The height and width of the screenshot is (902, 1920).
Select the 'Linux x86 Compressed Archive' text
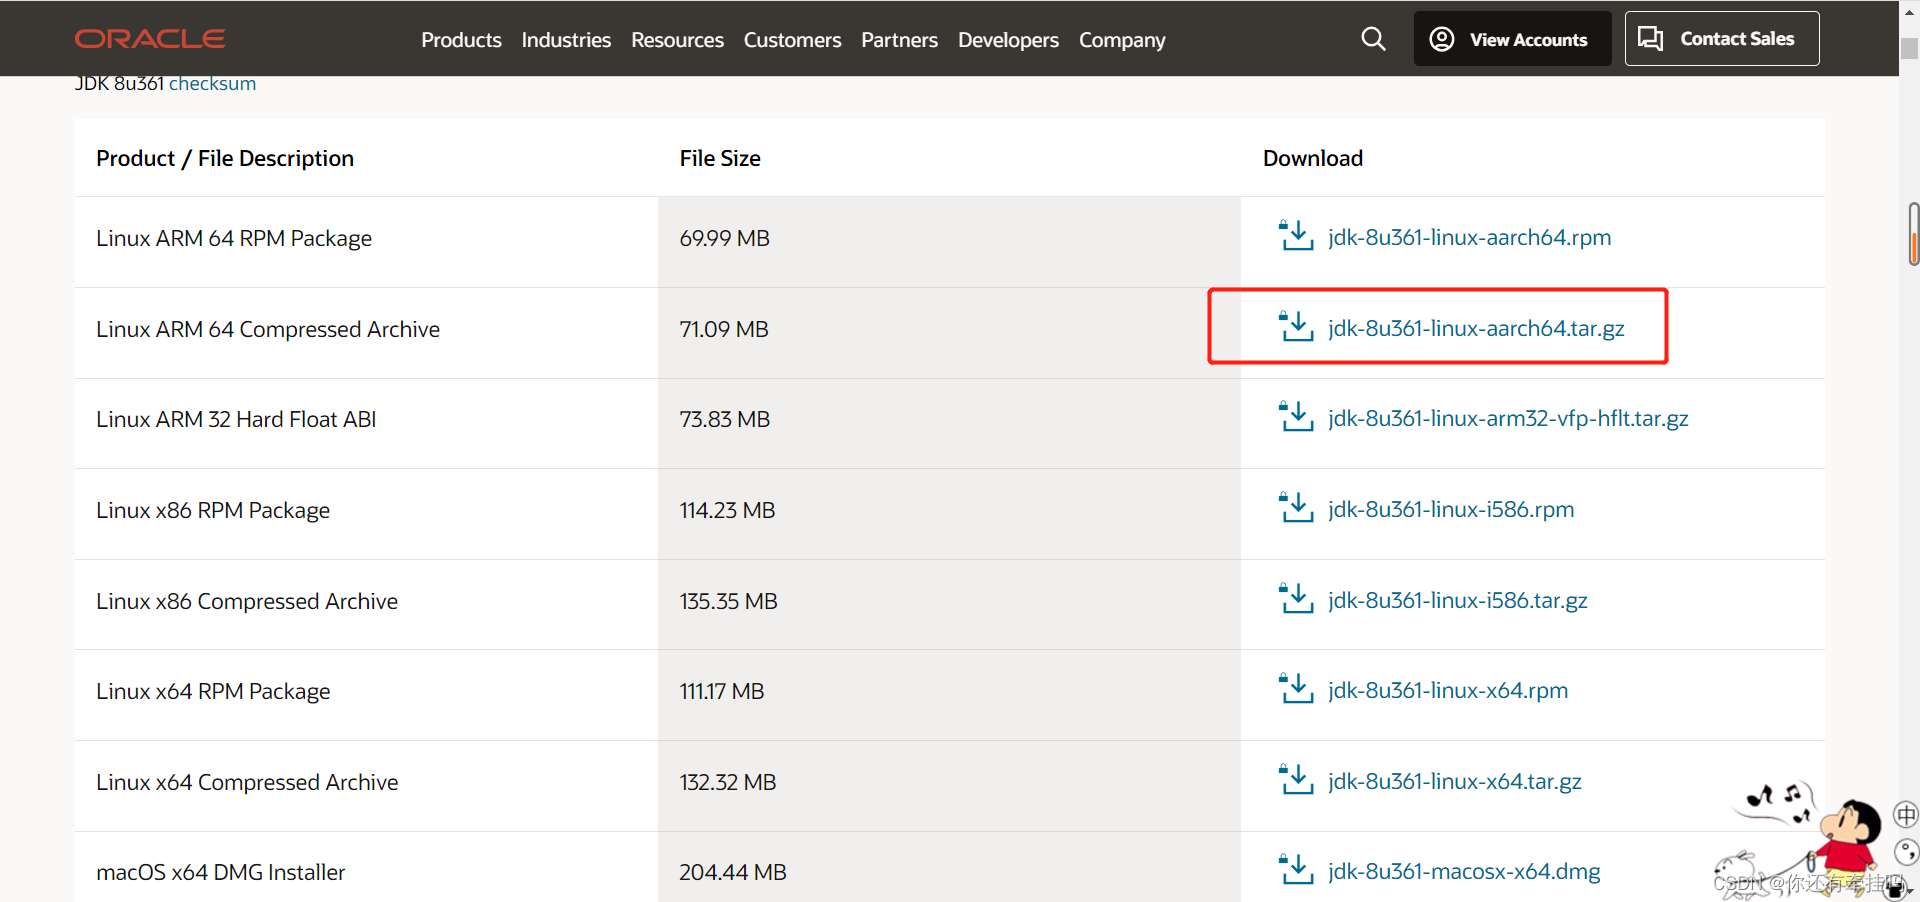click(247, 601)
